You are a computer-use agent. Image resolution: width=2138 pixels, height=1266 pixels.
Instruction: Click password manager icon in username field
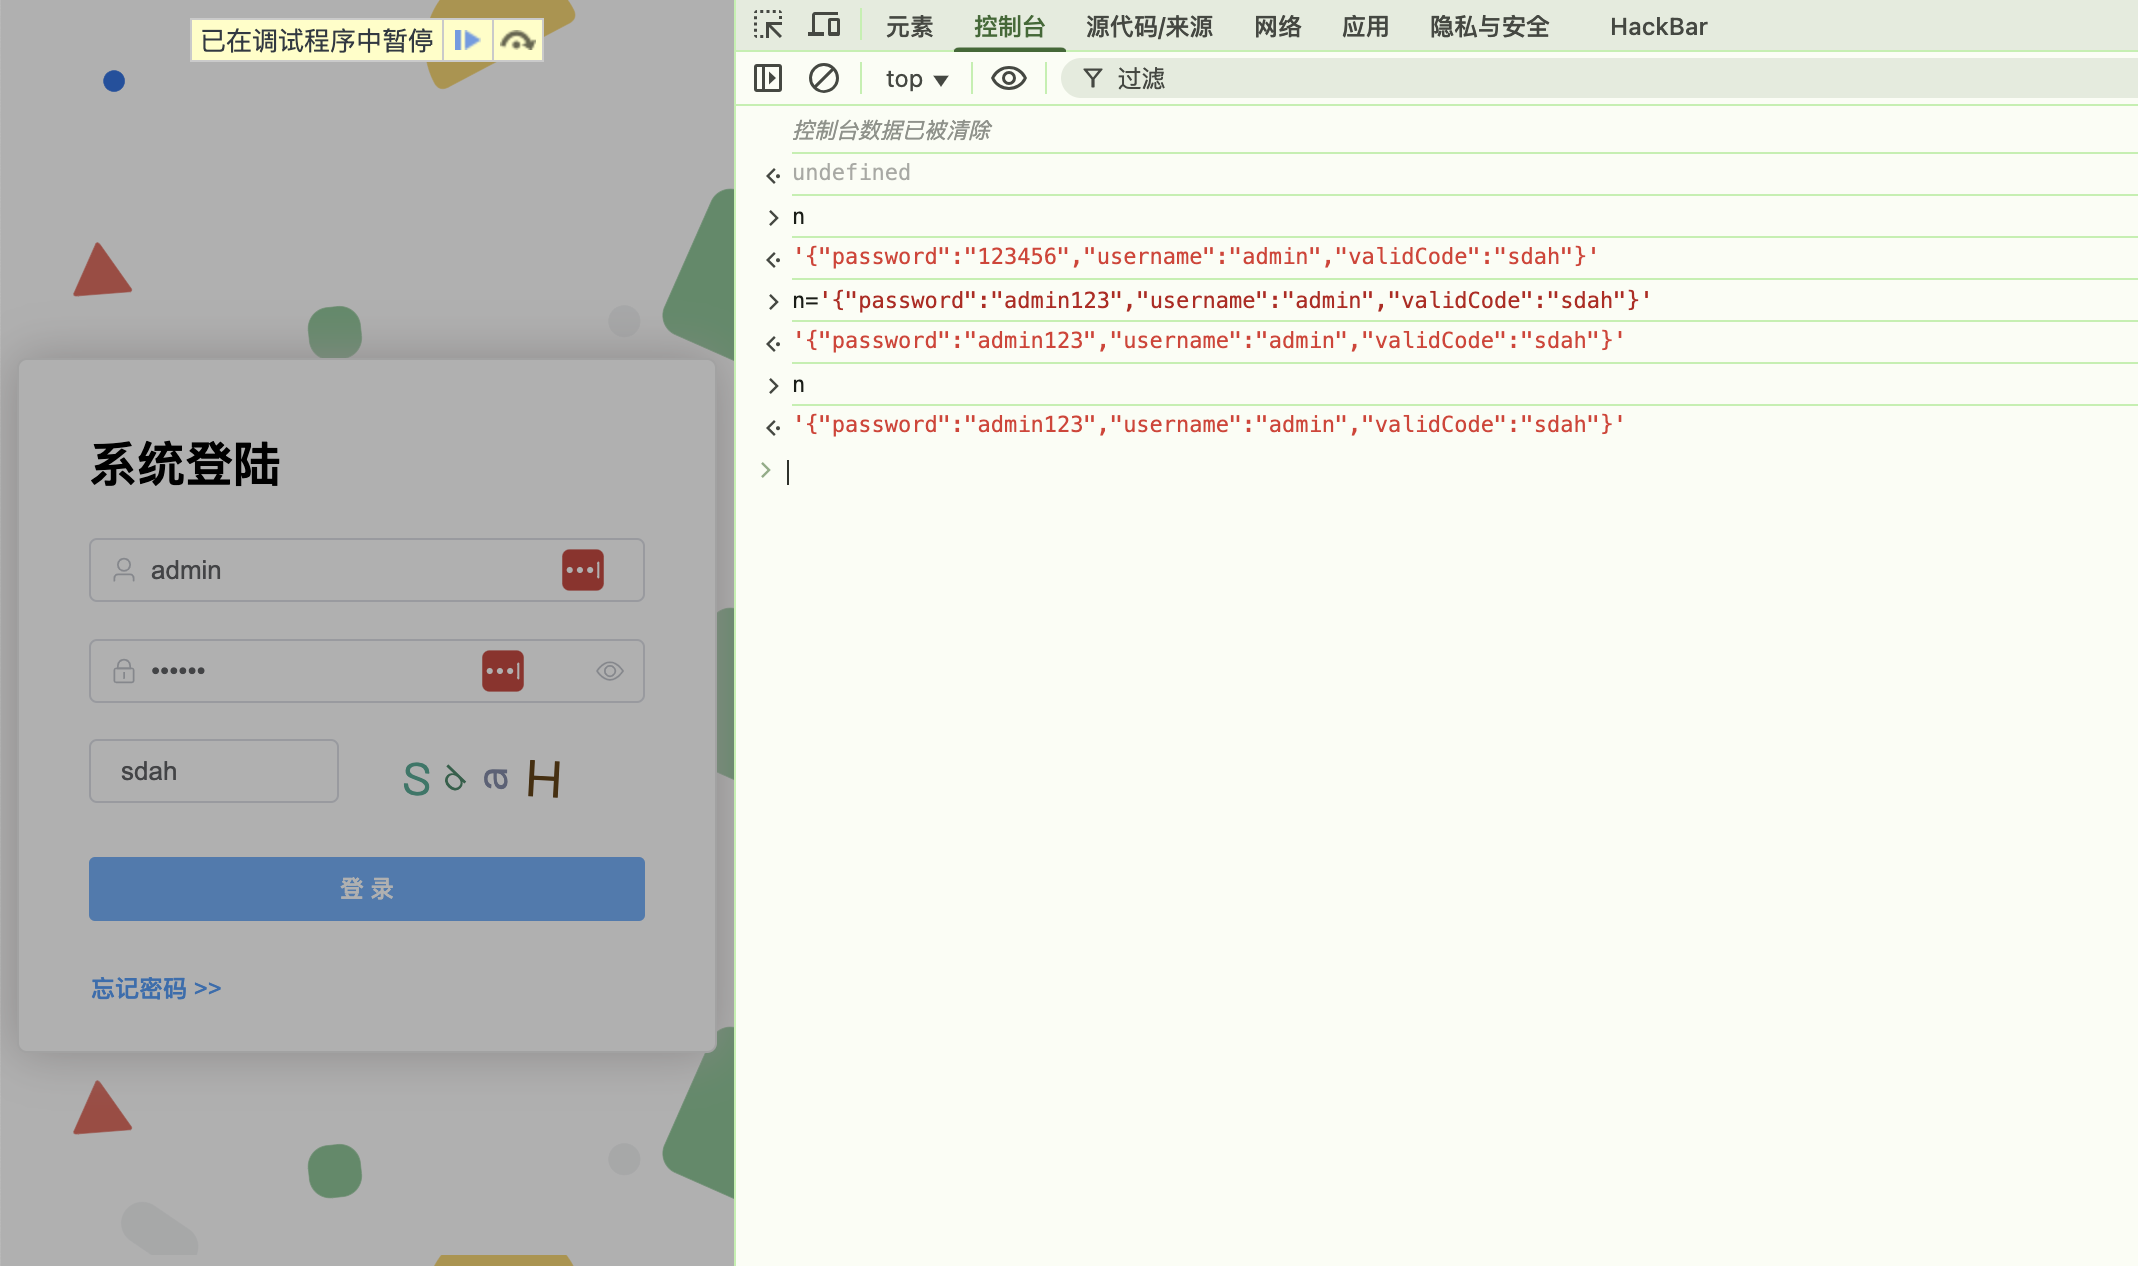[x=582, y=570]
